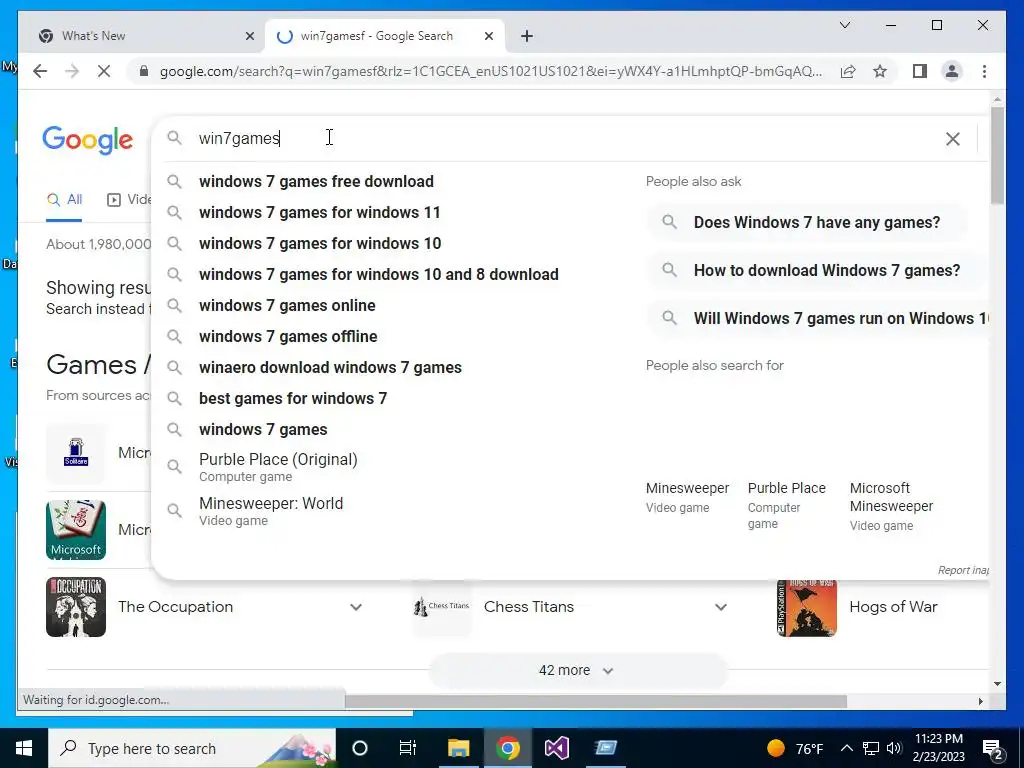1024x768 pixels.
Task: Select the All results tab
Action: pyautogui.click(x=64, y=200)
